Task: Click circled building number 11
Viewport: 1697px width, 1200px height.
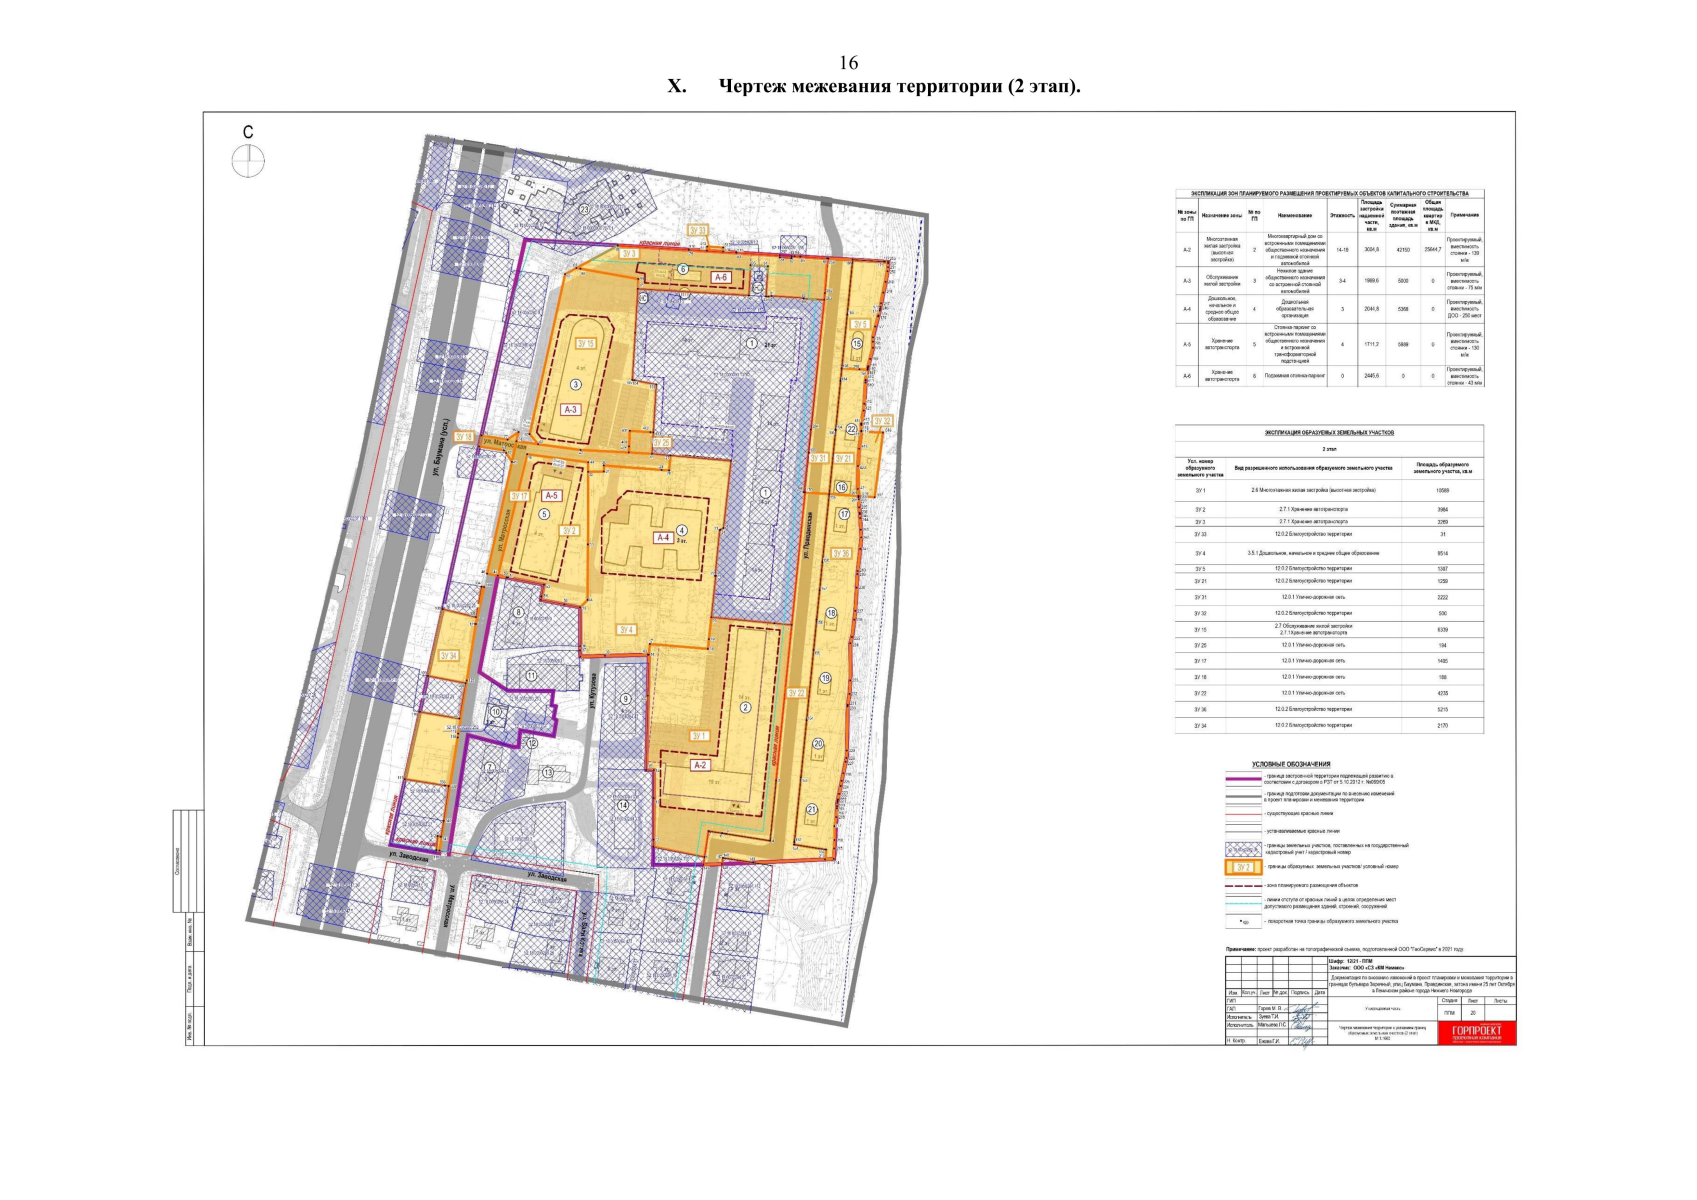Action: coord(531,676)
